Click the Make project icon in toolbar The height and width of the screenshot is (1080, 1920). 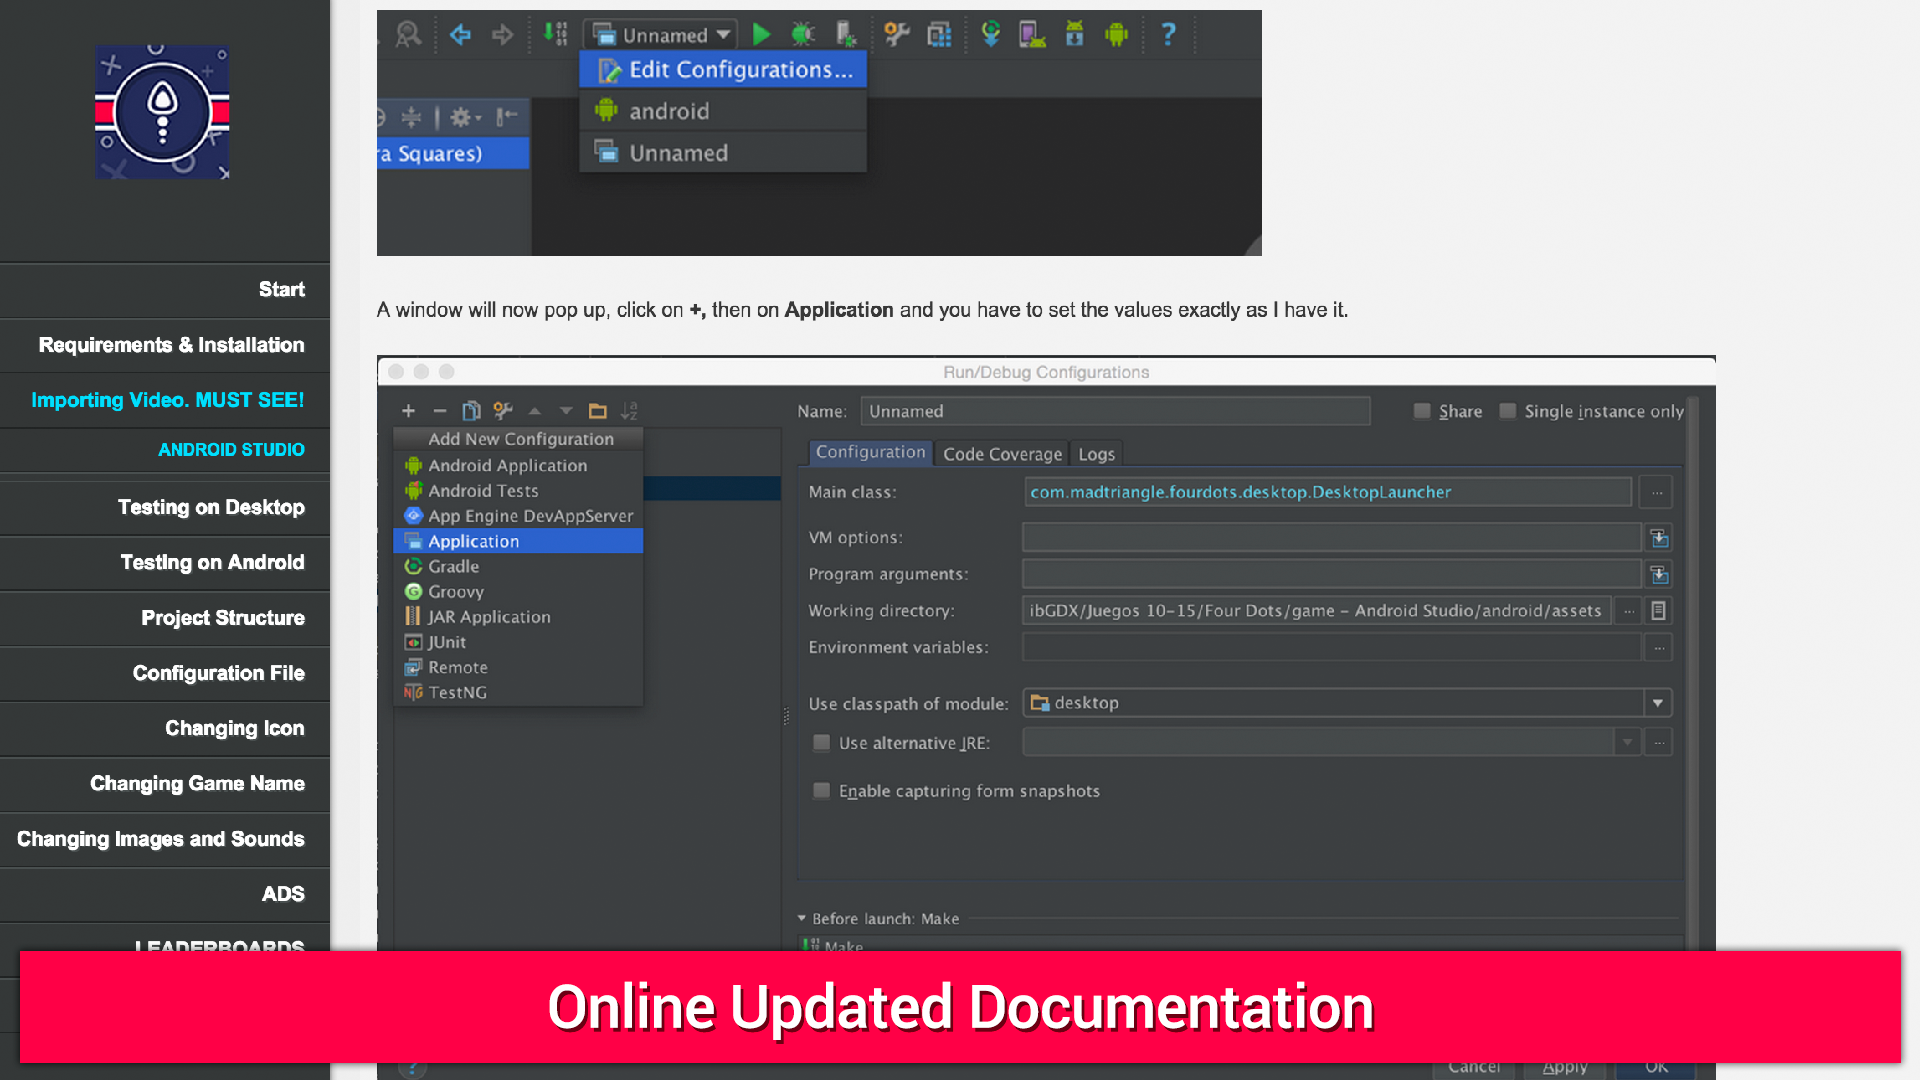pos(555,35)
